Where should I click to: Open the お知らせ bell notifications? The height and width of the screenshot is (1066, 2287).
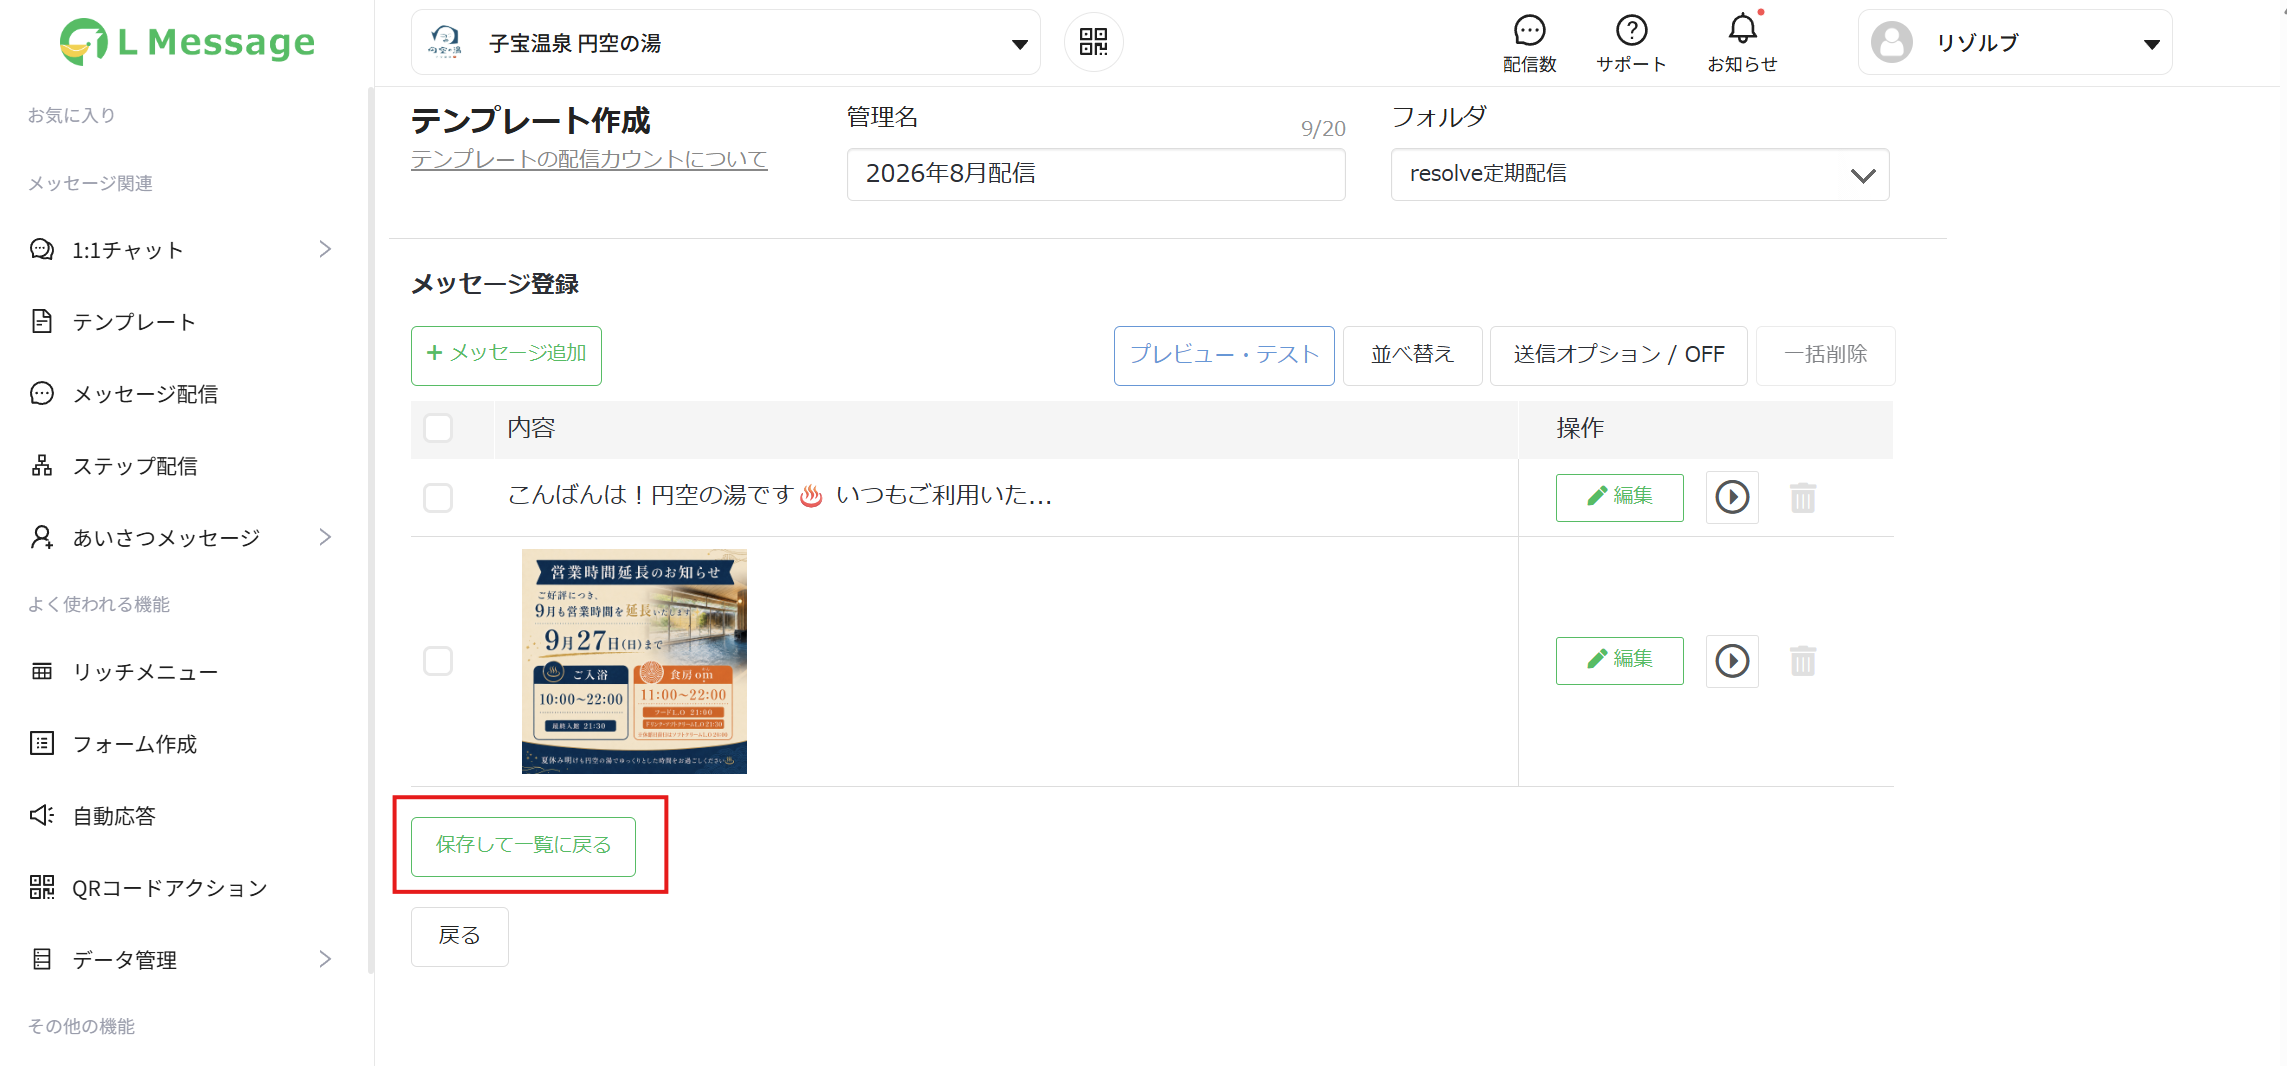pos(1742,28)
